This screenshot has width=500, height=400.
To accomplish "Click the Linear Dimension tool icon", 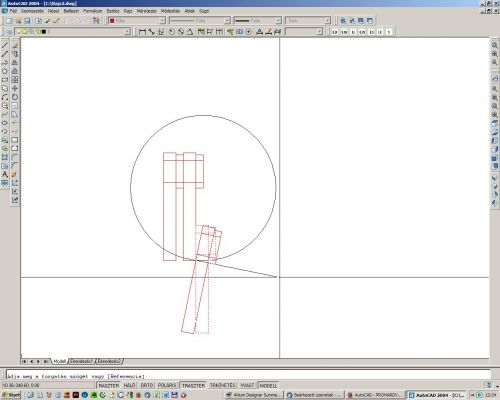I will (x=142, y=32).
